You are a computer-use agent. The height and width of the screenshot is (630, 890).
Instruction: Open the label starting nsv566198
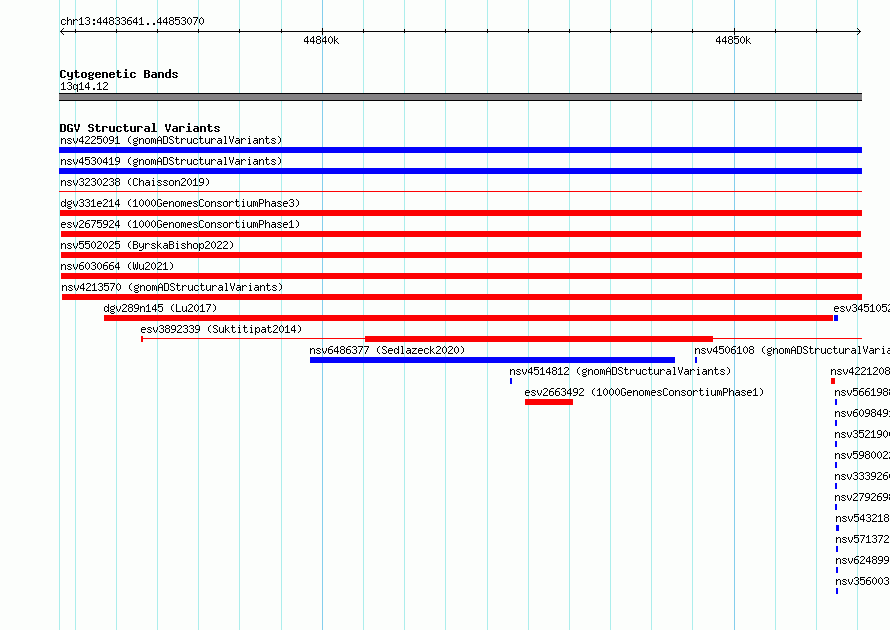[862, 392]
